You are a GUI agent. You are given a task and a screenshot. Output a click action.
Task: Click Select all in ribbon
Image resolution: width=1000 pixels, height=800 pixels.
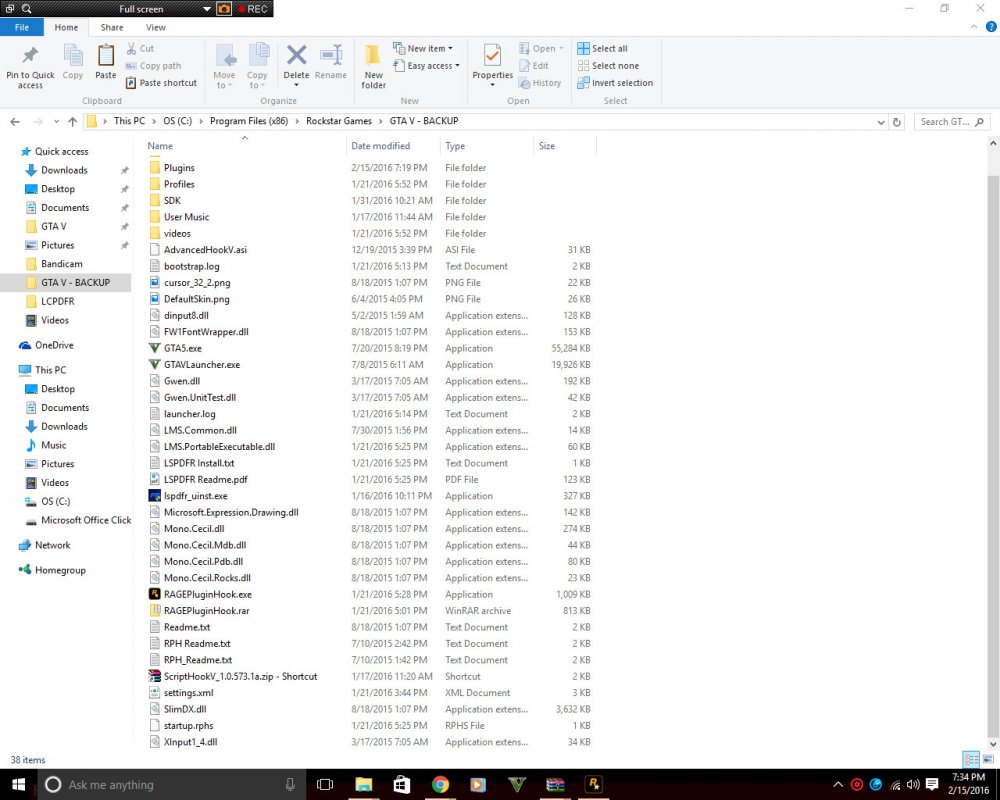coord(603,48)
